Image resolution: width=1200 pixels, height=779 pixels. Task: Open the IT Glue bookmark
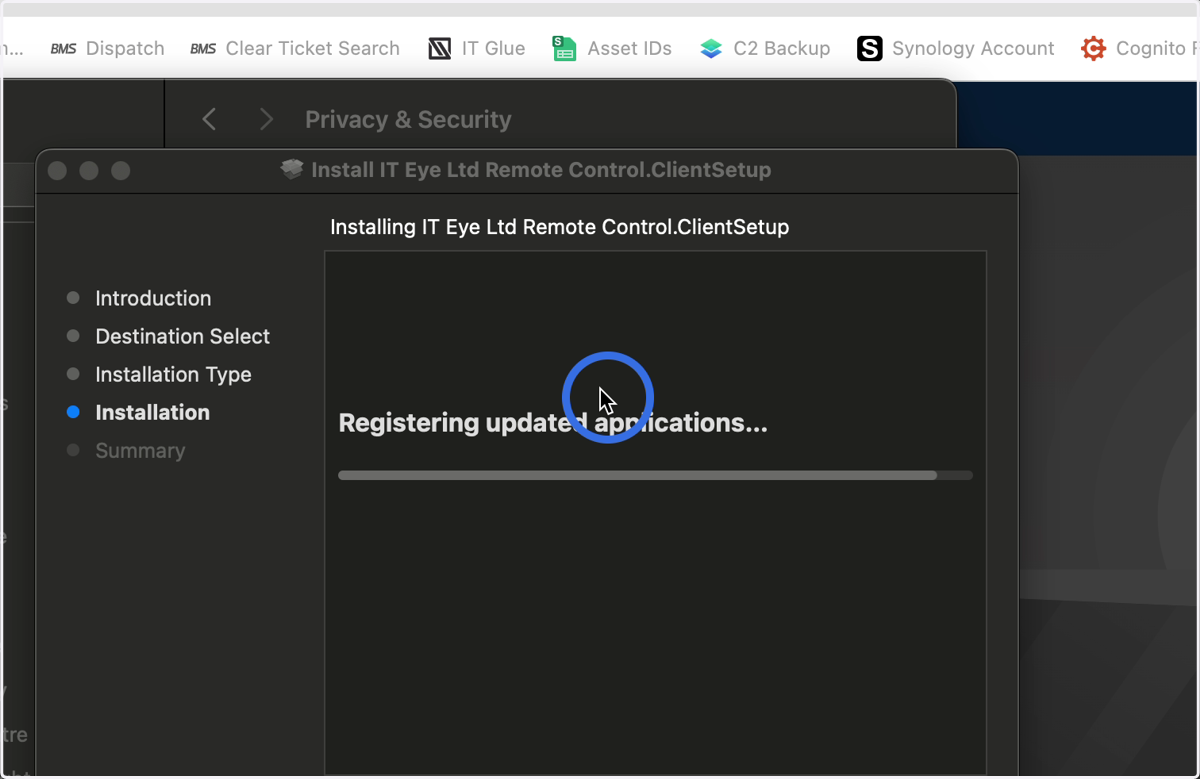tap(477, 48)
